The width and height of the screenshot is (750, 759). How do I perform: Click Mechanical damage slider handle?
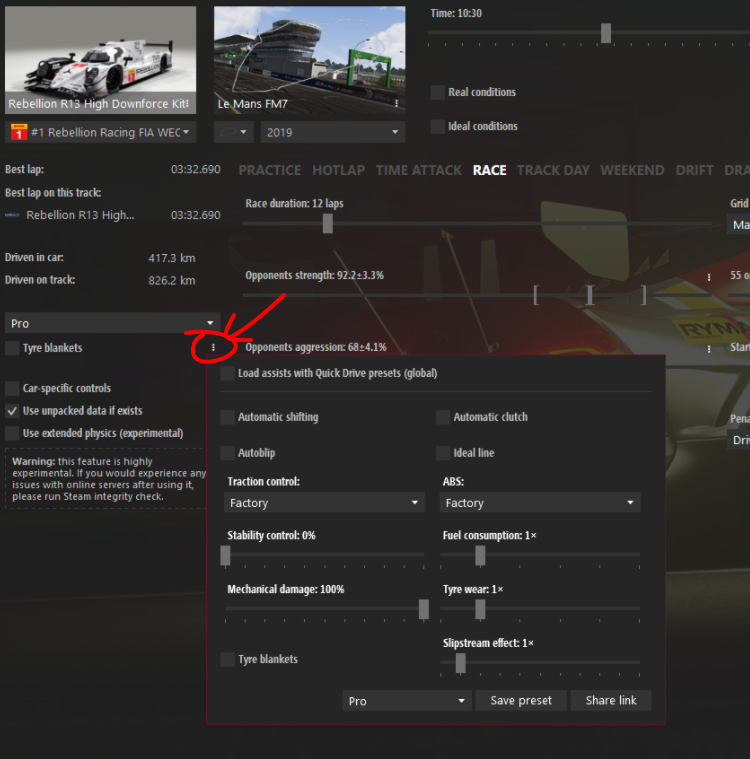click(x=424, y=609)
